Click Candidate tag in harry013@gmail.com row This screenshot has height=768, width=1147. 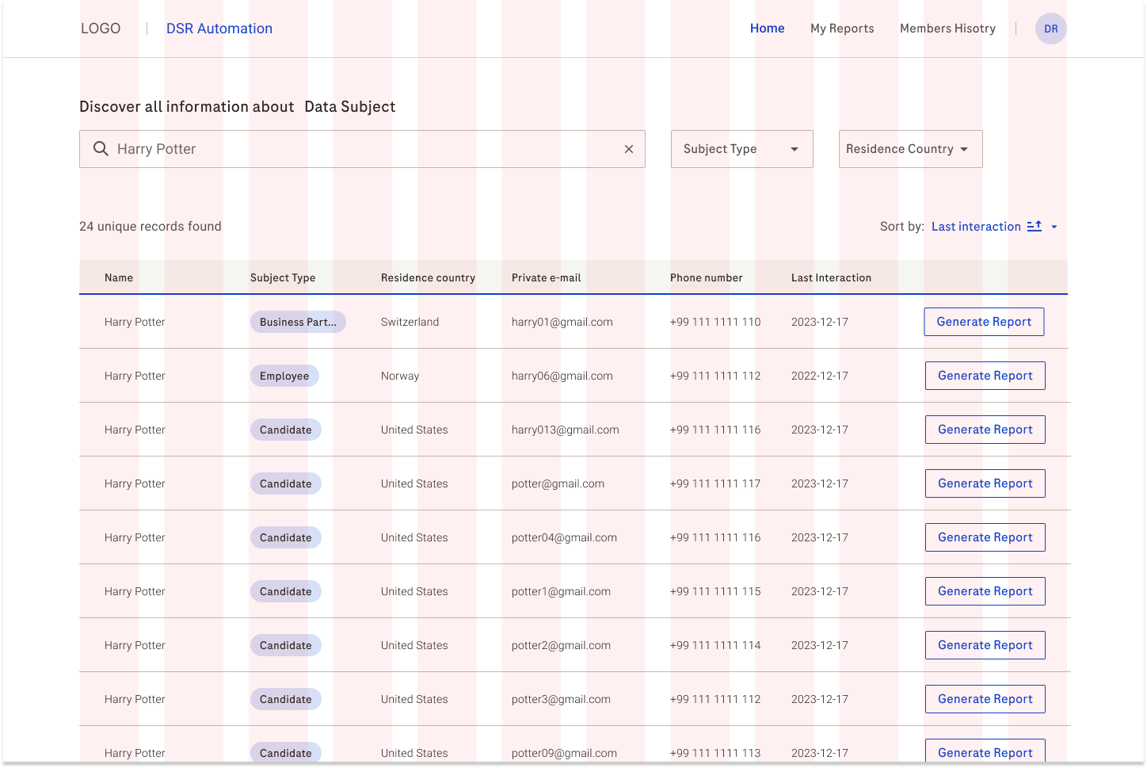[285, 430]
